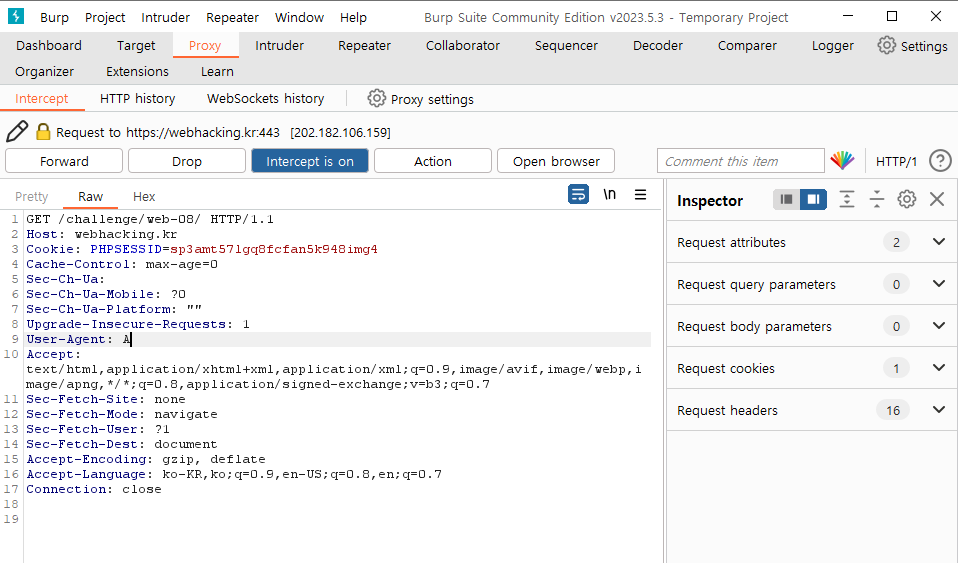Toggle the Intercept is on button
Image resolution: width=958 pixels, height=563 pixels.
(310, 161)
